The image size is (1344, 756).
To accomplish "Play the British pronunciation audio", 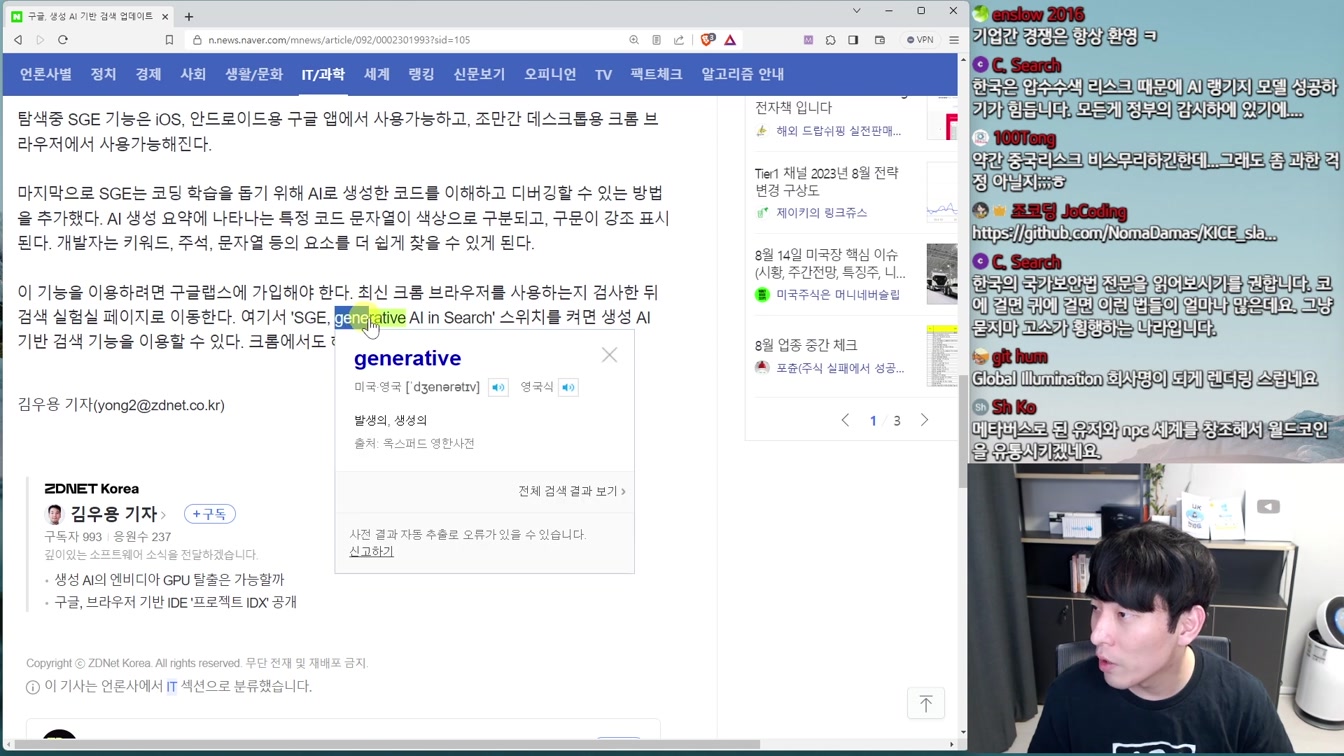I will [568, 387].
